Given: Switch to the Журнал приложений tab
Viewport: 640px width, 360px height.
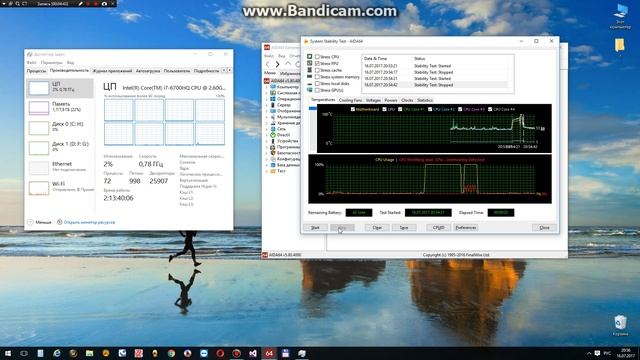Looking at the screenshot, I should [x=112, y=71].
